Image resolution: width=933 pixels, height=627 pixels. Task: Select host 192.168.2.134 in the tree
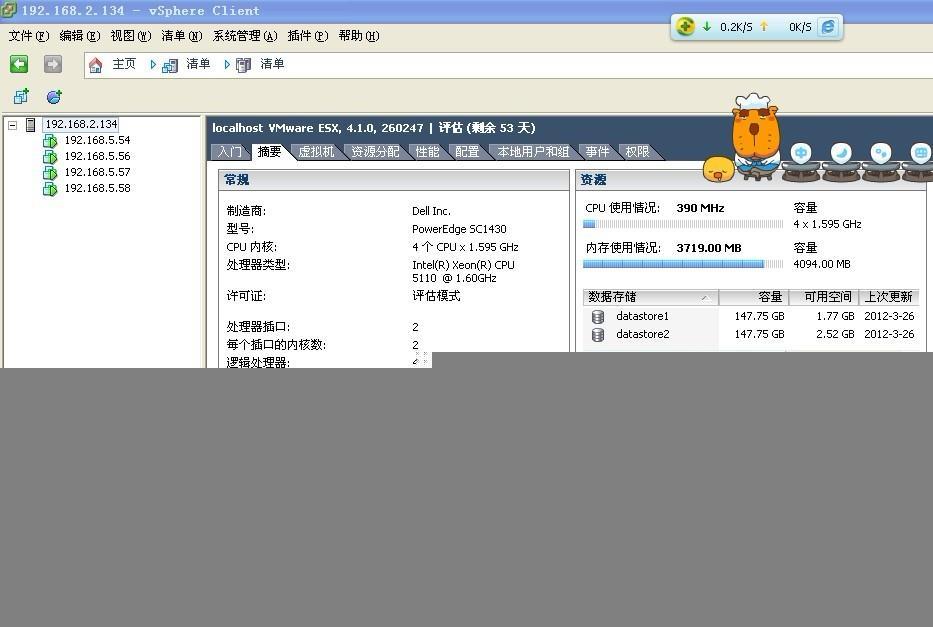82,124
